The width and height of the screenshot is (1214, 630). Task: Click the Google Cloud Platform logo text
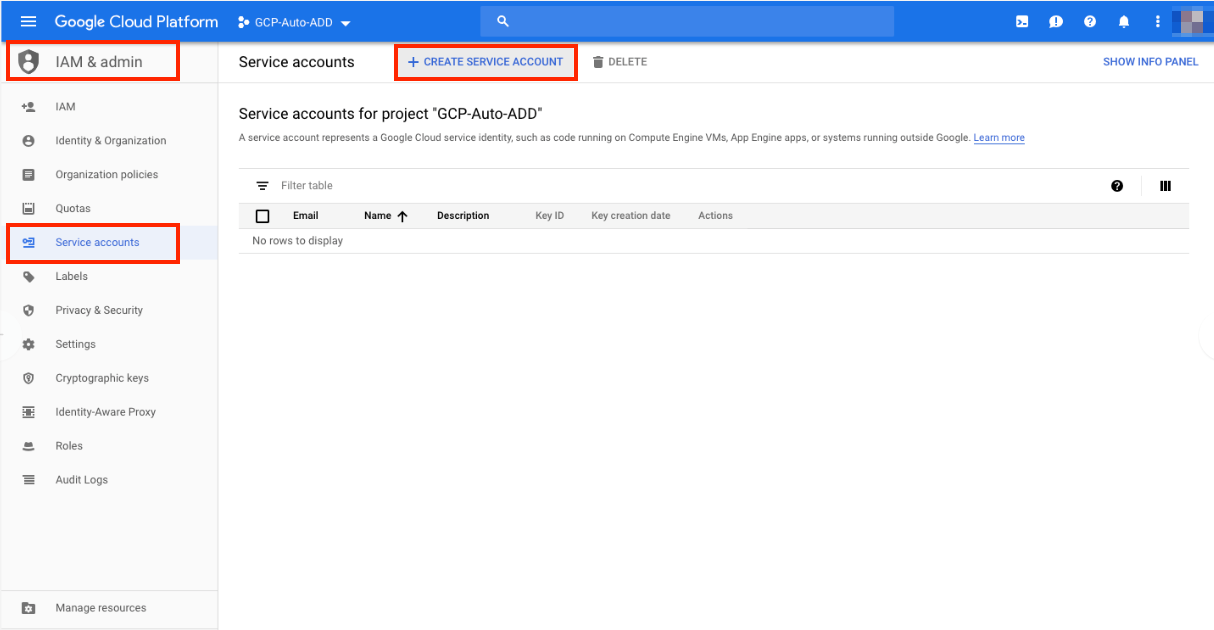coord(136,21)
